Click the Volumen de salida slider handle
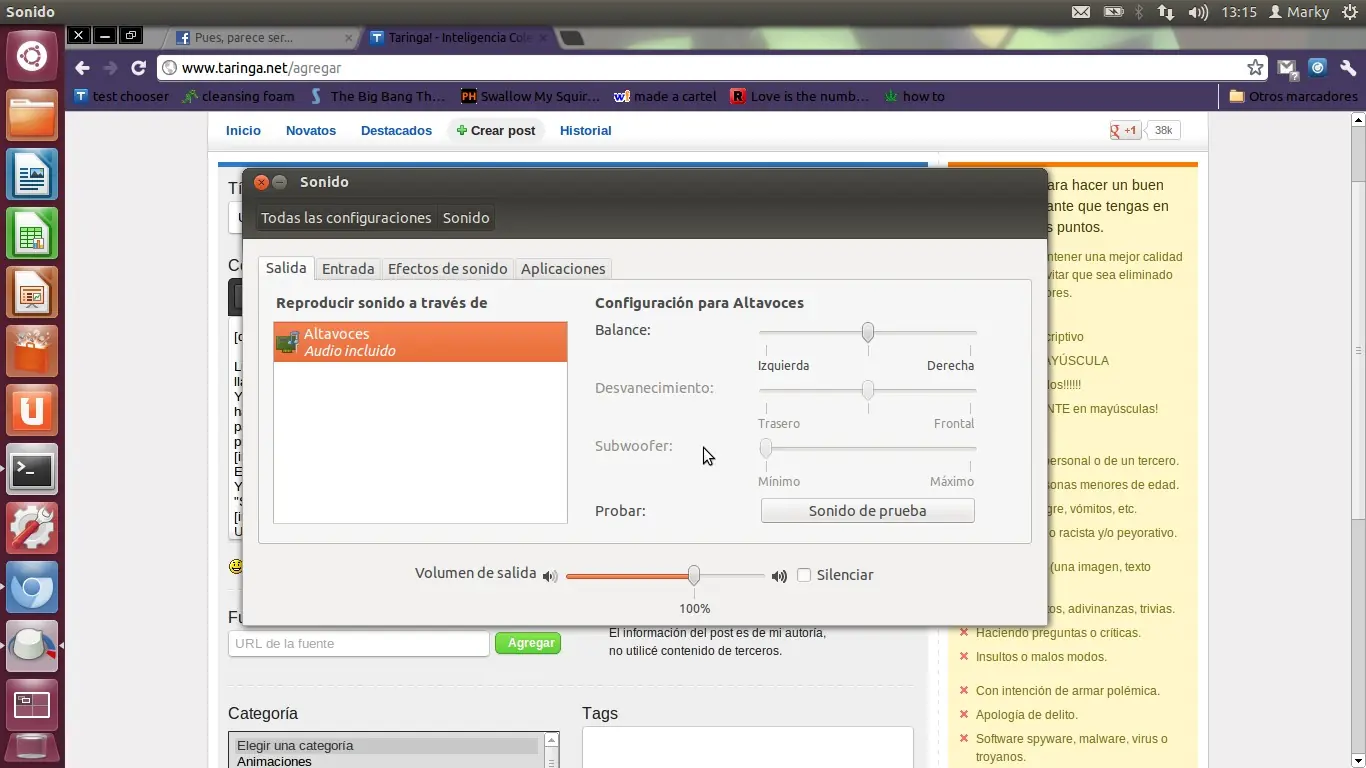The width and height of the screenshot is (1366, 768). (693, 575)
